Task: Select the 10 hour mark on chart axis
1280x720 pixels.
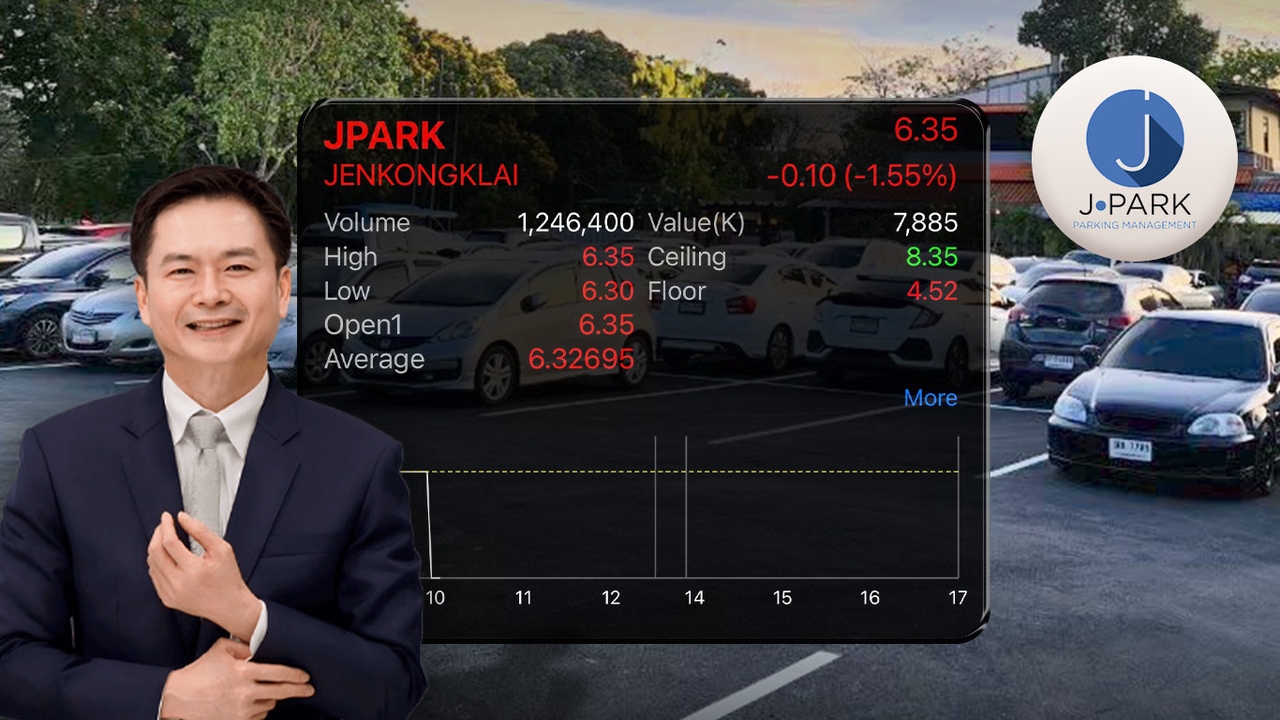Action: (435, 598)
